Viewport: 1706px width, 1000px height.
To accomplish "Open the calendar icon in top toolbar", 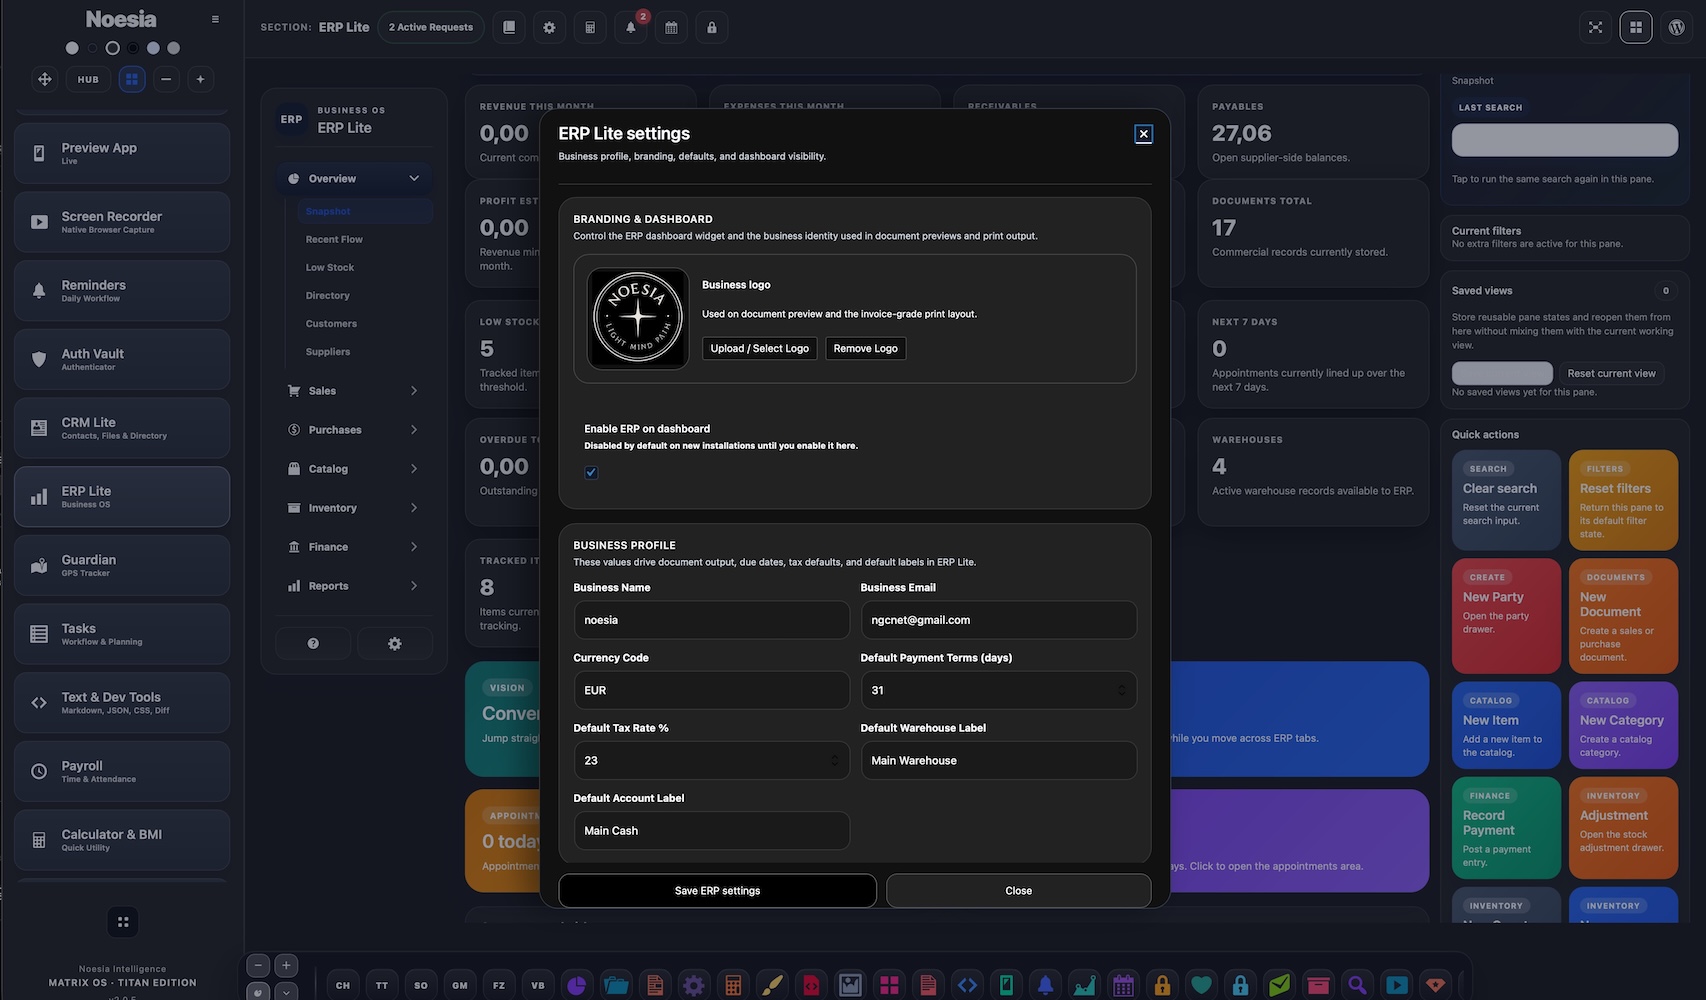I will tap(671, 27).
